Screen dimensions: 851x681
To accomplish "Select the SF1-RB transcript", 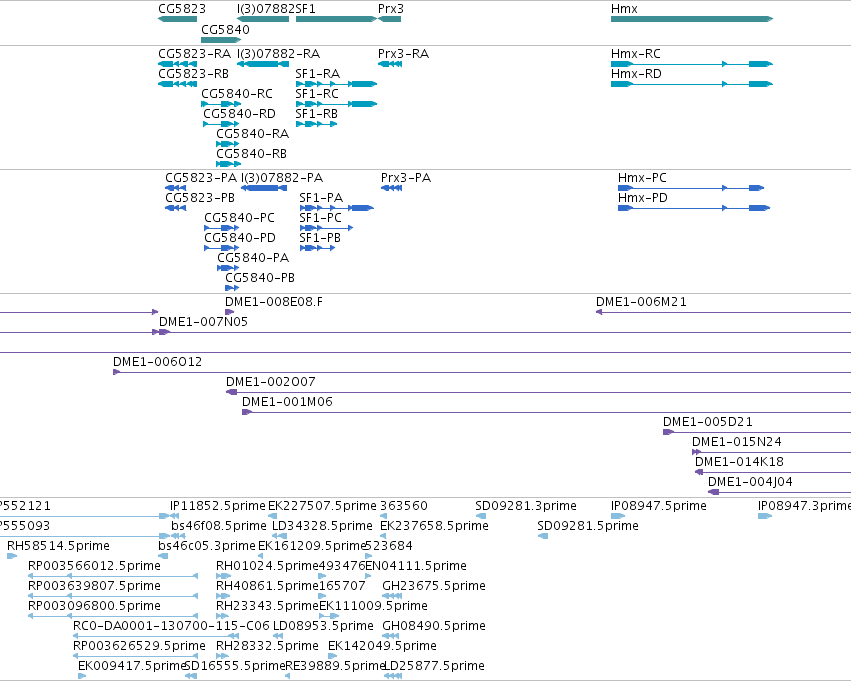I will [x=316, y=124].
